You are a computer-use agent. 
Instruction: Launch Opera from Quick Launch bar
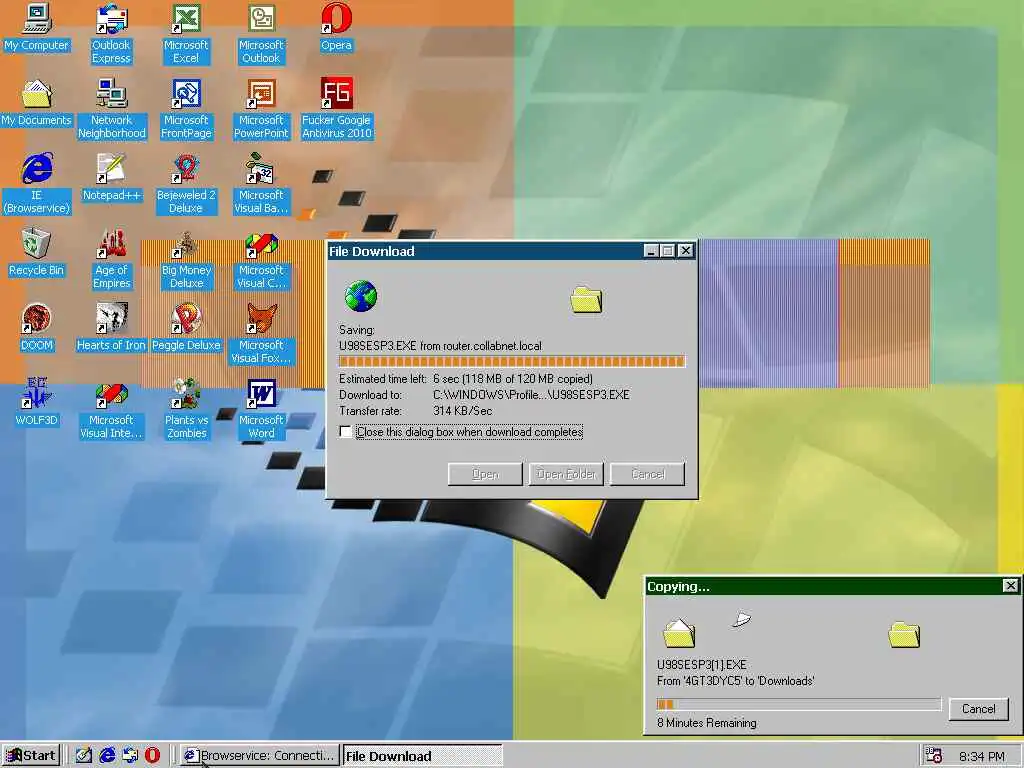[x=152, y=756]
